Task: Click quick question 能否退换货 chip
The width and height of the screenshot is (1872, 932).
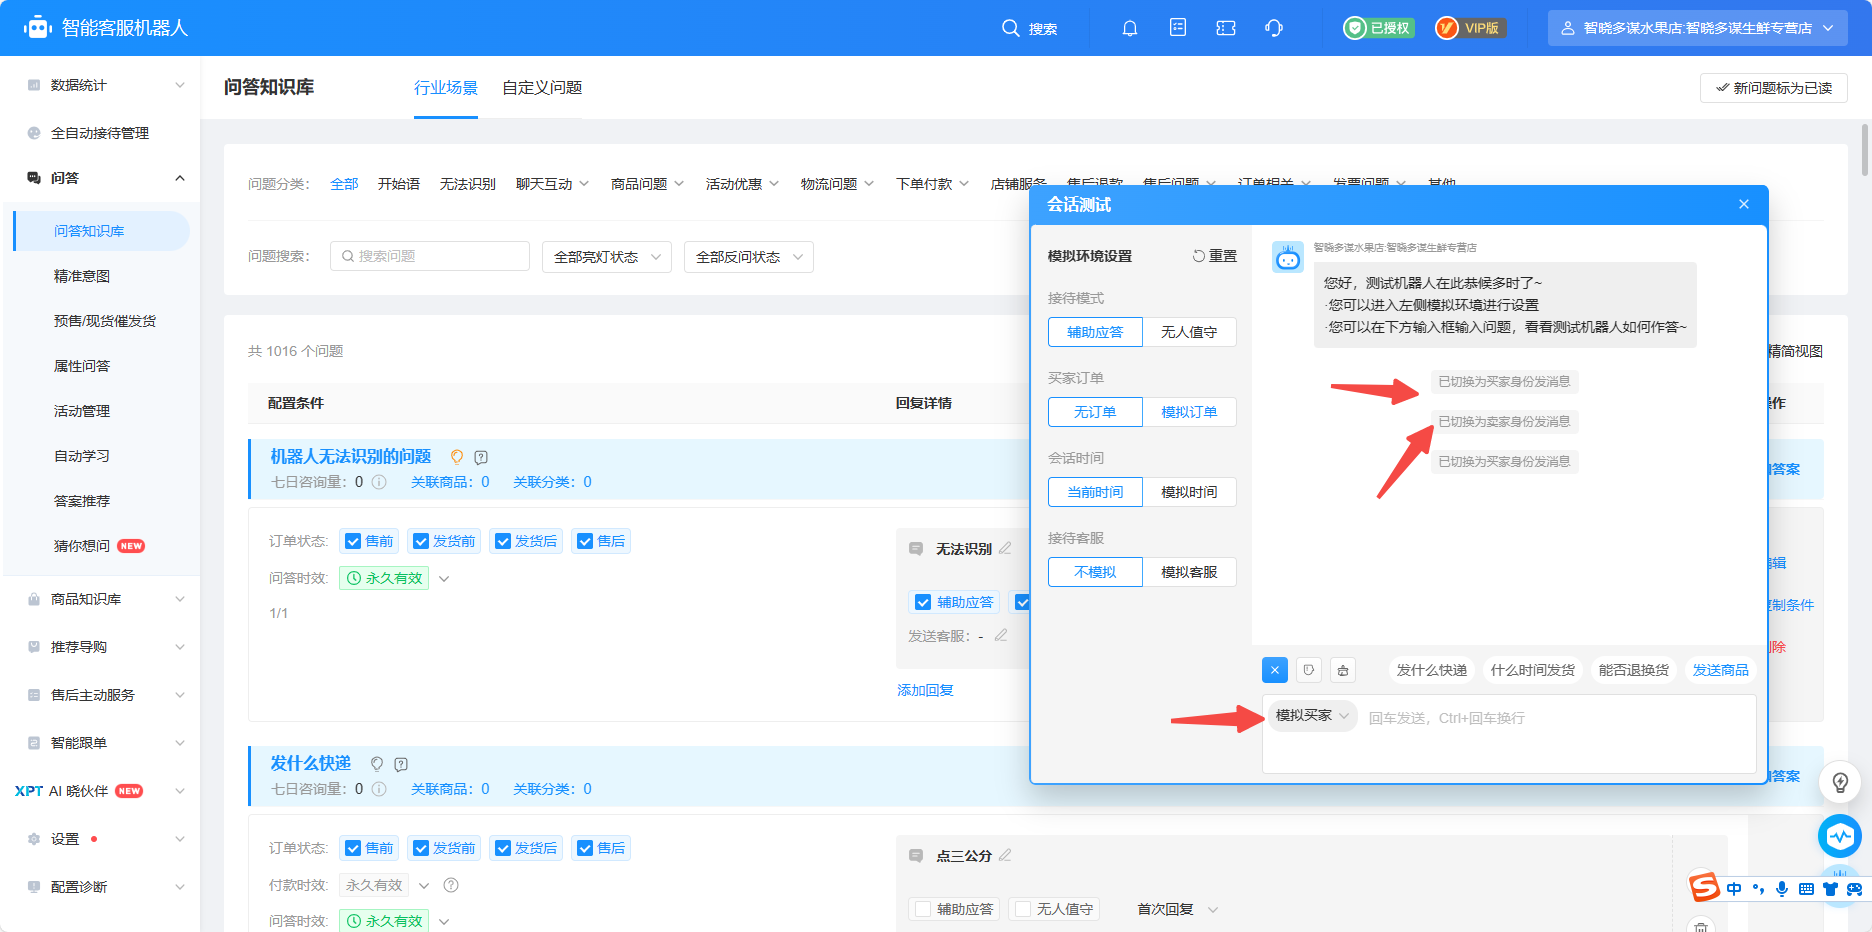Action: click(1634, 670)
